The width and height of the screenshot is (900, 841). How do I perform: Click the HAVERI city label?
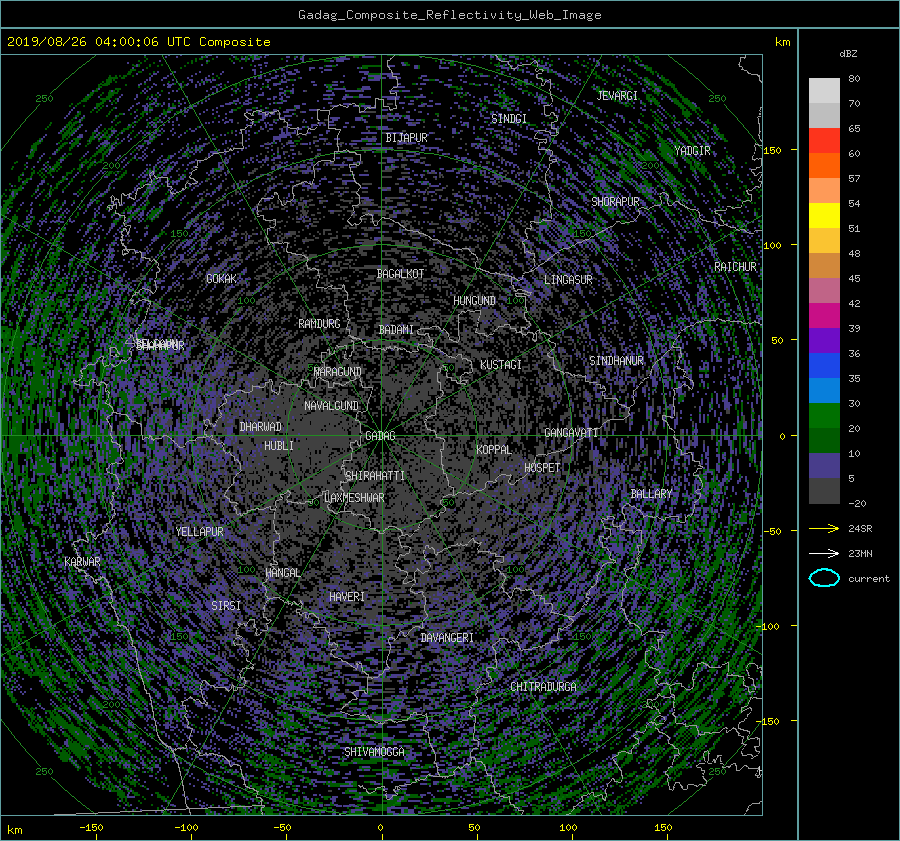click(x=347, y=597)
